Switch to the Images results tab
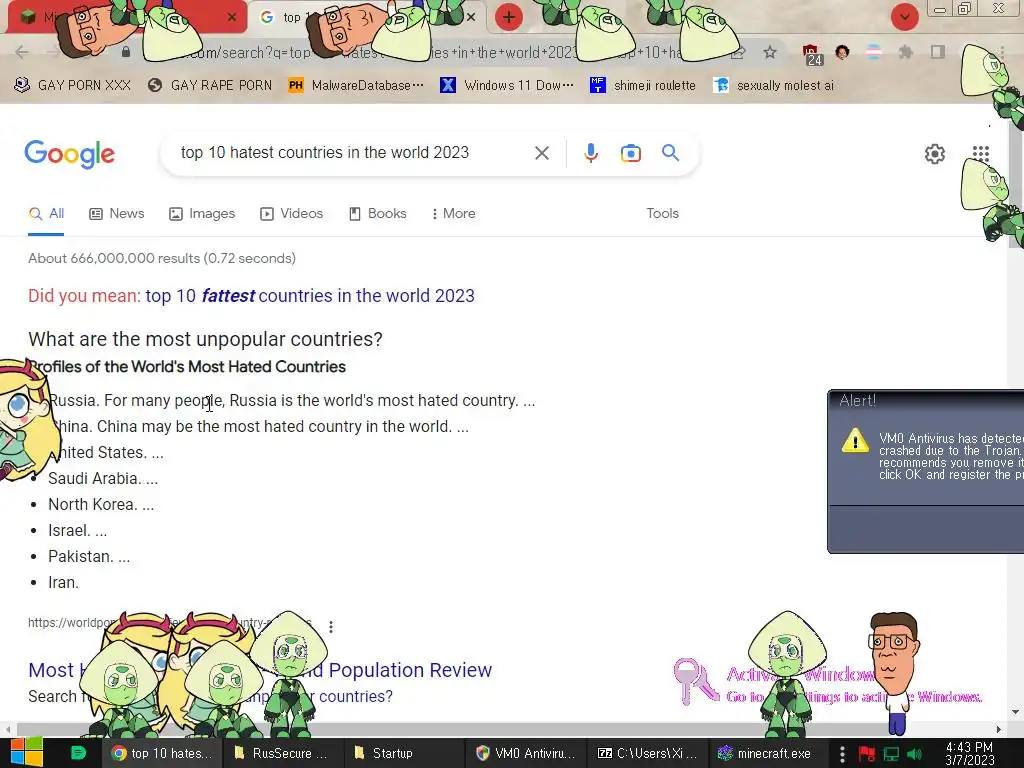 click(202, 214)
